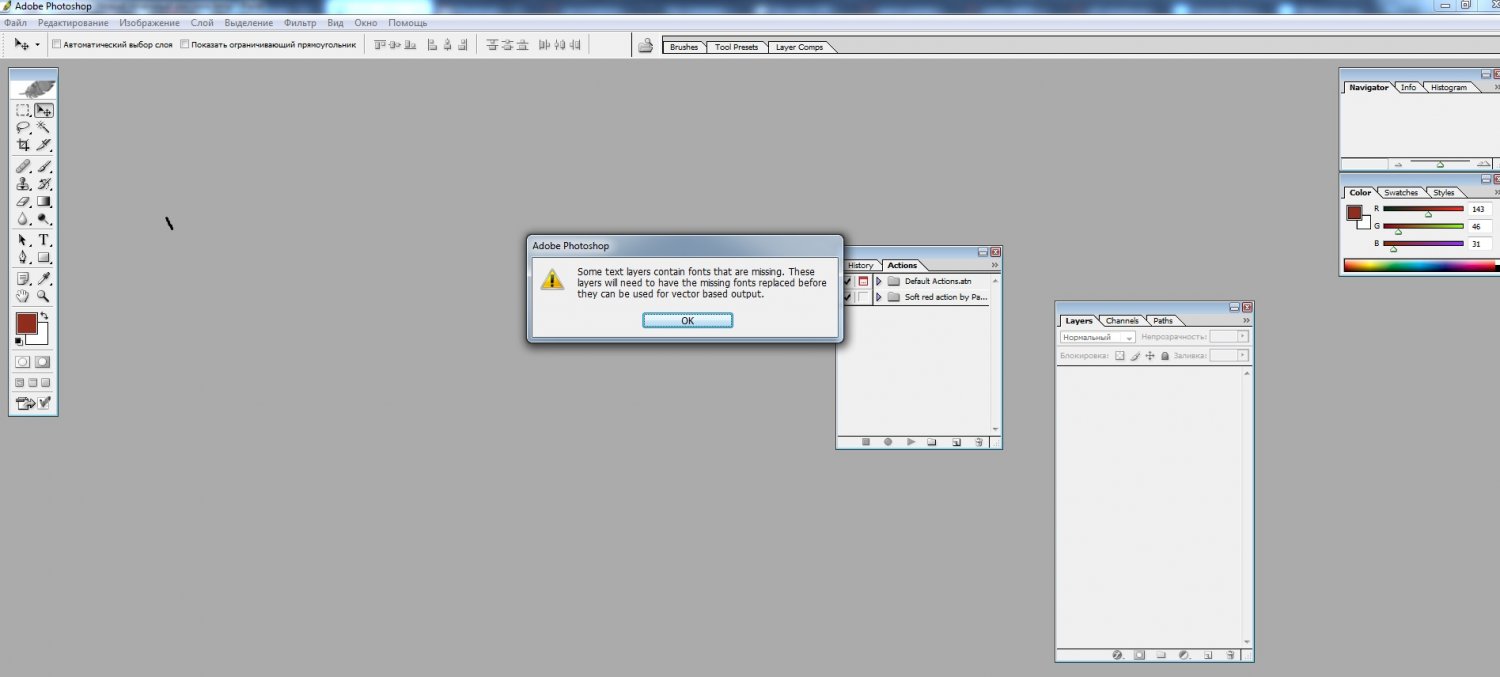
Task: Select the Eyedropper tool
Action: pyautogui.click(x=44, y=279)
